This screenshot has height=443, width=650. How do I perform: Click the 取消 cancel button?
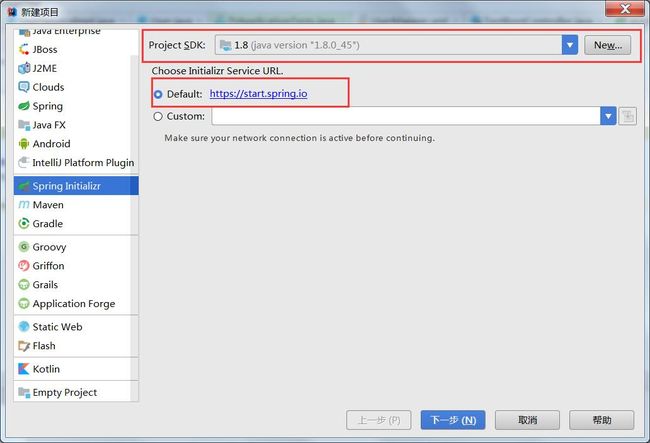[527, 420]
